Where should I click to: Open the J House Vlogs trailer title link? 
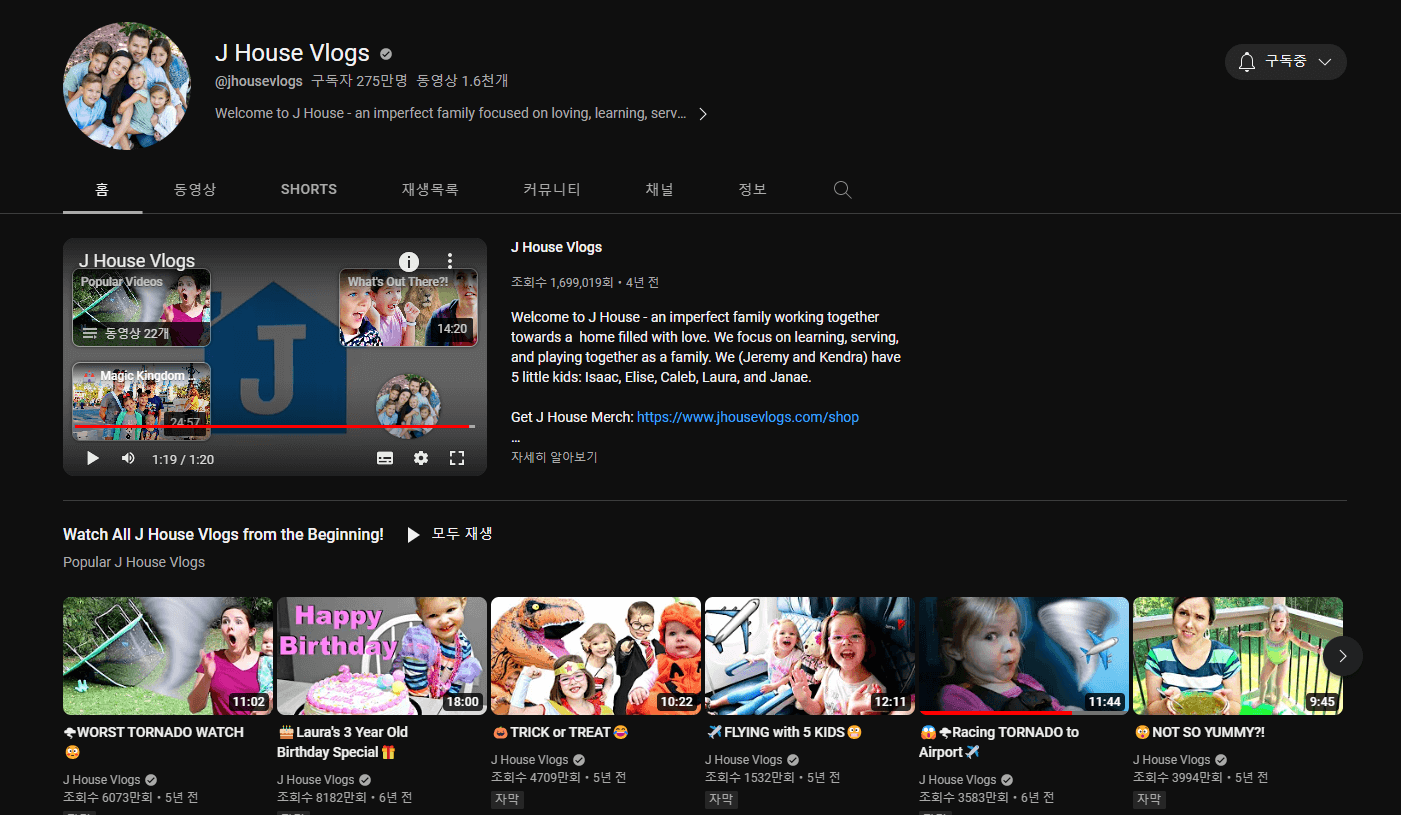556,247
